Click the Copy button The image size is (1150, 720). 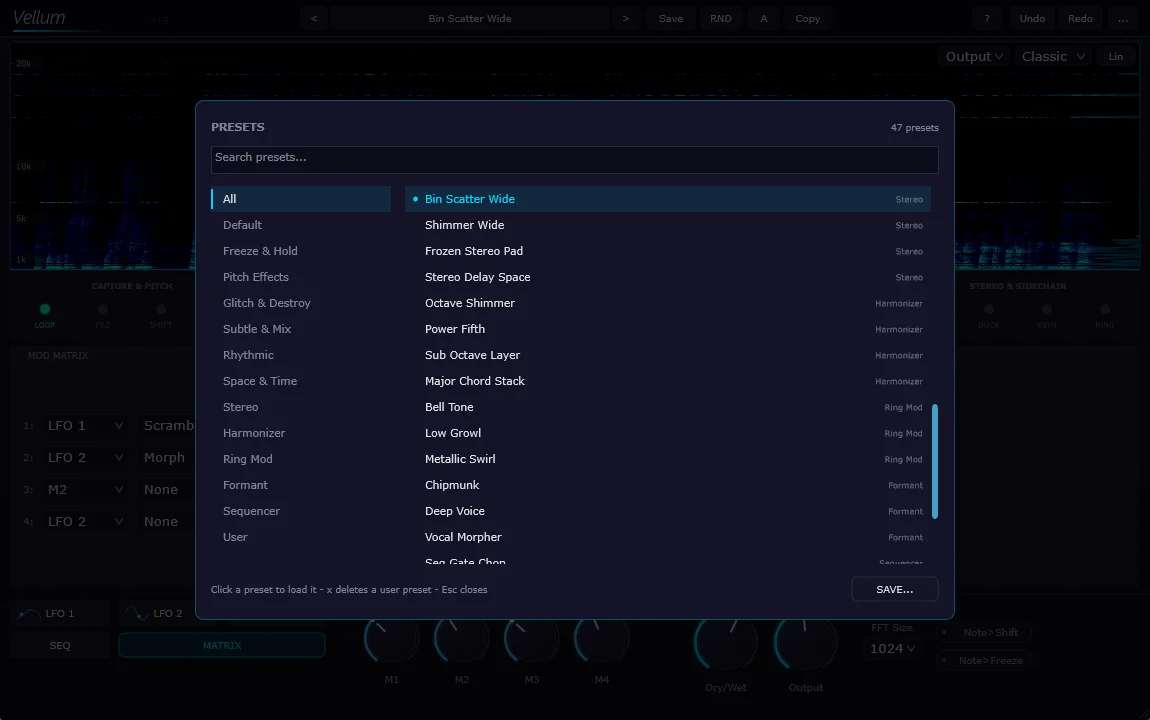(x=807, y=18)
